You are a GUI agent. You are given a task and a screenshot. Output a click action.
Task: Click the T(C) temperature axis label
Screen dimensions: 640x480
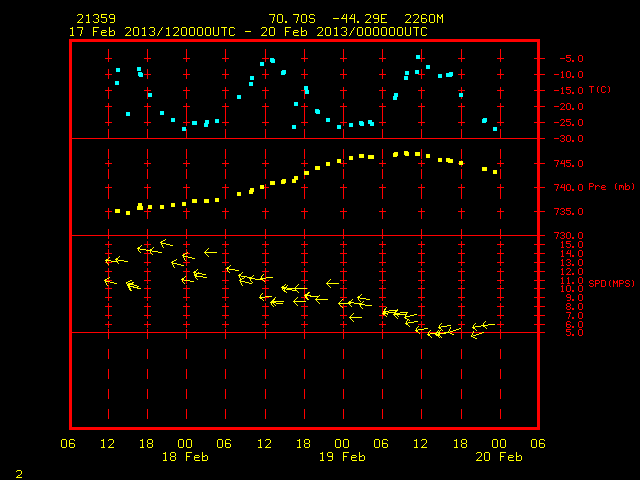pos(600,89)
